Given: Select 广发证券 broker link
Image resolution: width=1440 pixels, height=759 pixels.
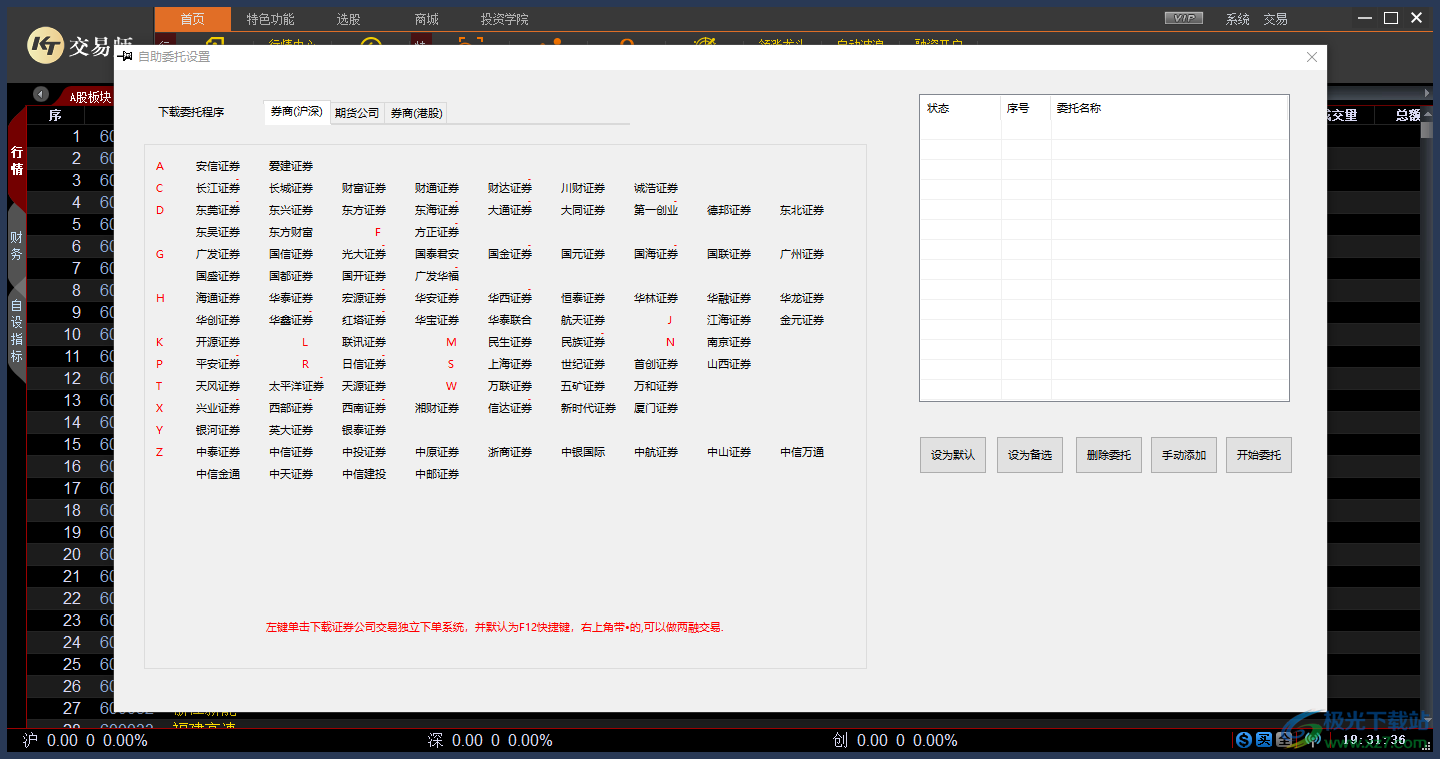Looking at the screenshot, I should pos(218,254).
